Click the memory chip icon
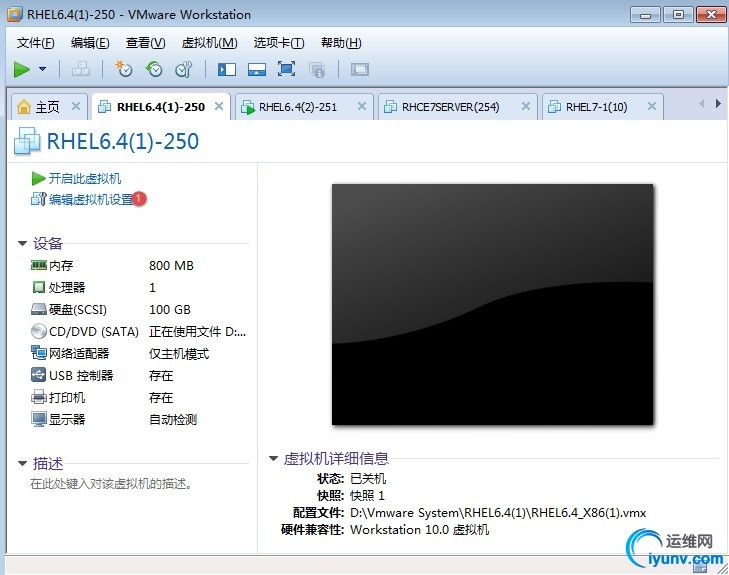The height and width of the screenshot is (575, 729). point(39,265)
